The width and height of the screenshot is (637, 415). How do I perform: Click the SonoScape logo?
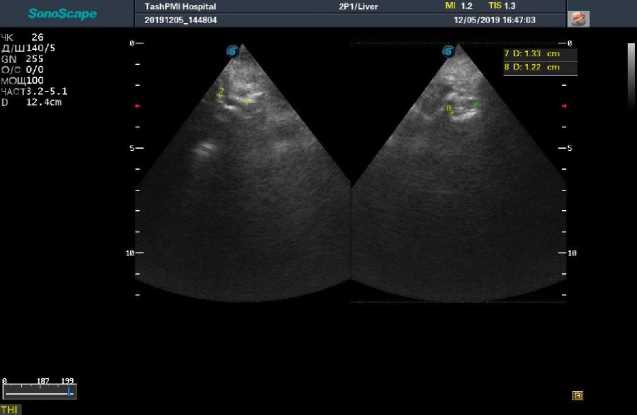[x=62, y=14]
